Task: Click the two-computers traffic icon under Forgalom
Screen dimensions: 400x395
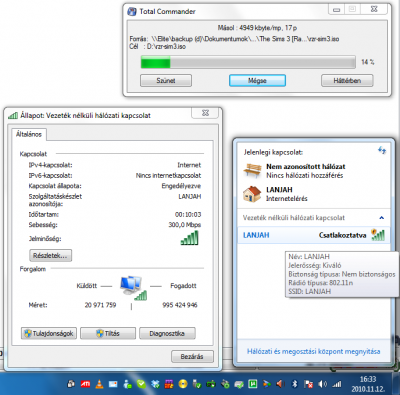Action: [133, 288]
